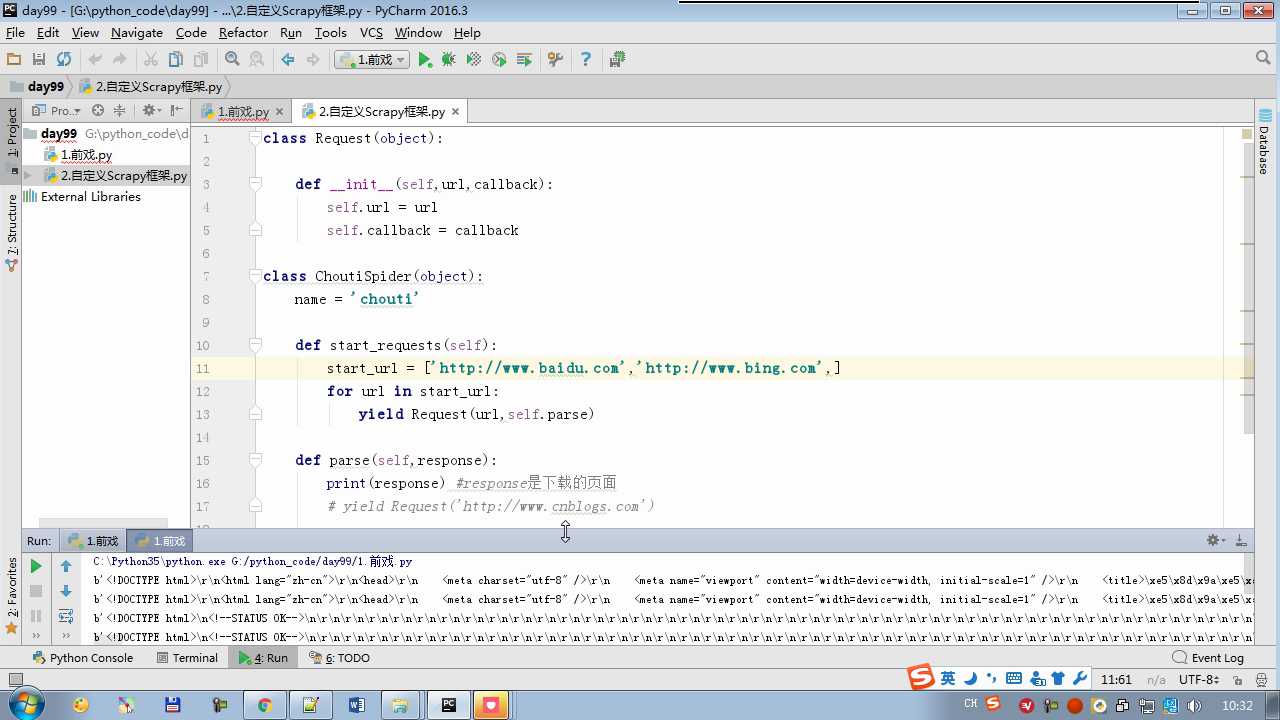
Task: Open Help question mark icon
Action: click(586, 60)
